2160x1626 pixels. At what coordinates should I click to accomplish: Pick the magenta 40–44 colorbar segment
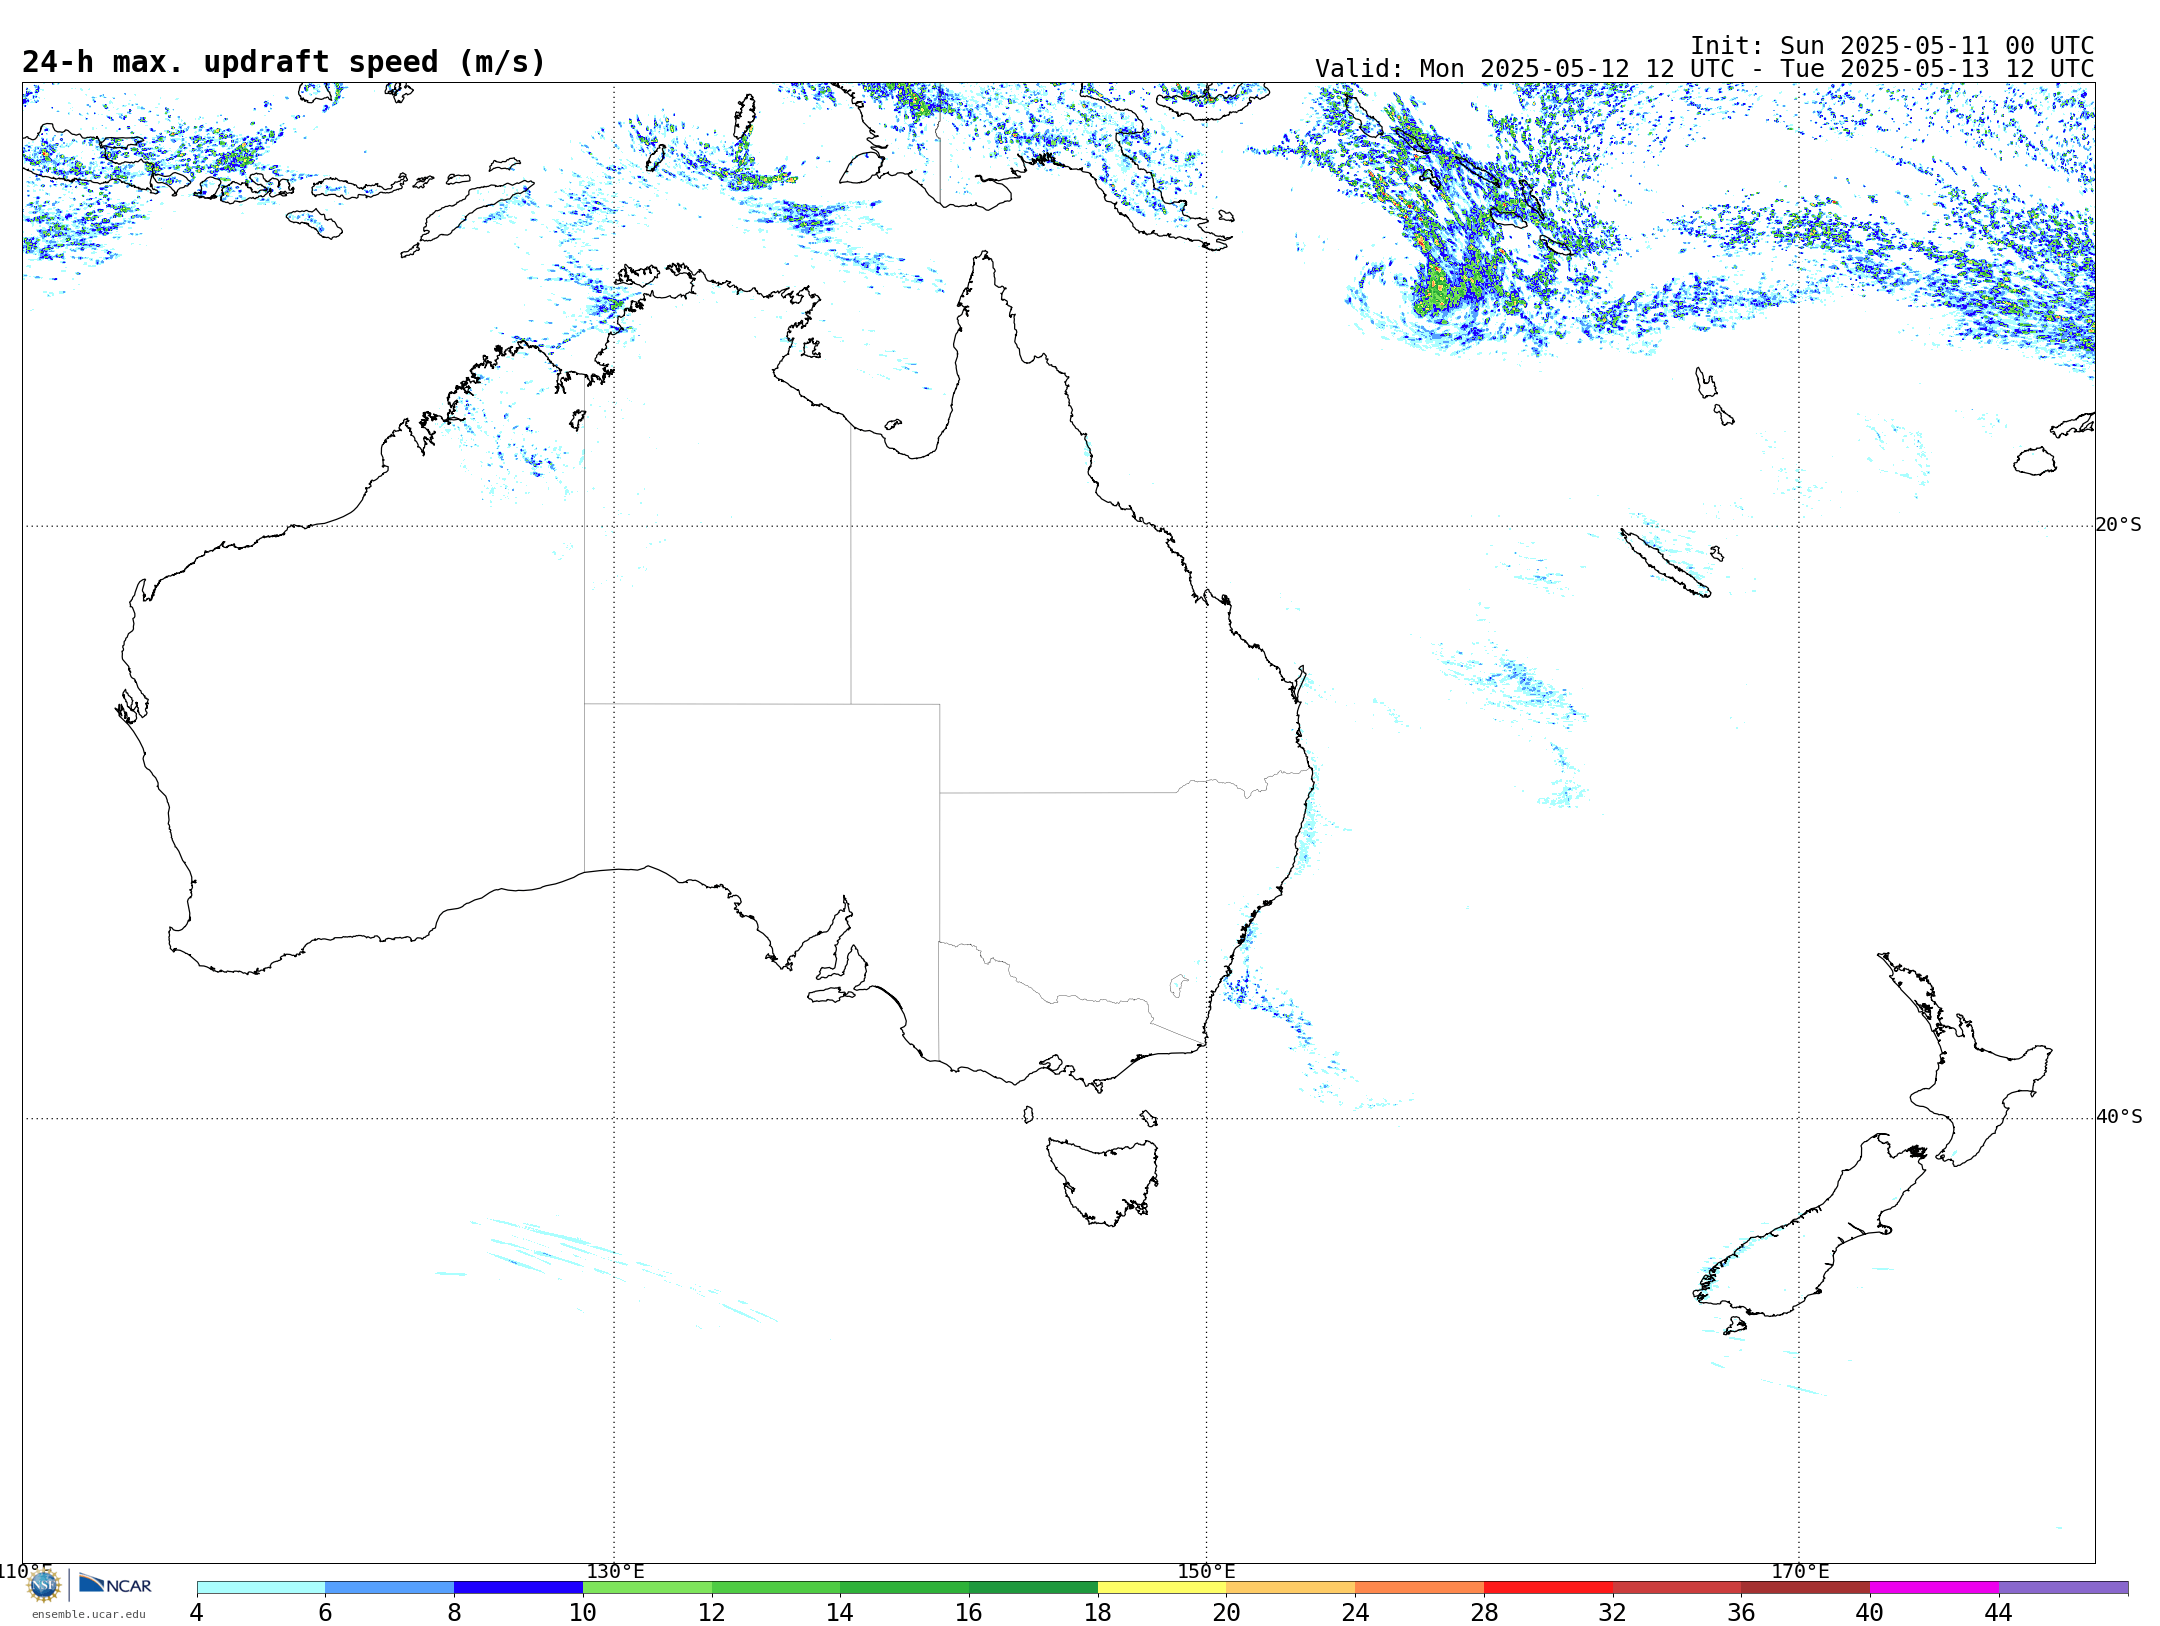point(1935,1588)
